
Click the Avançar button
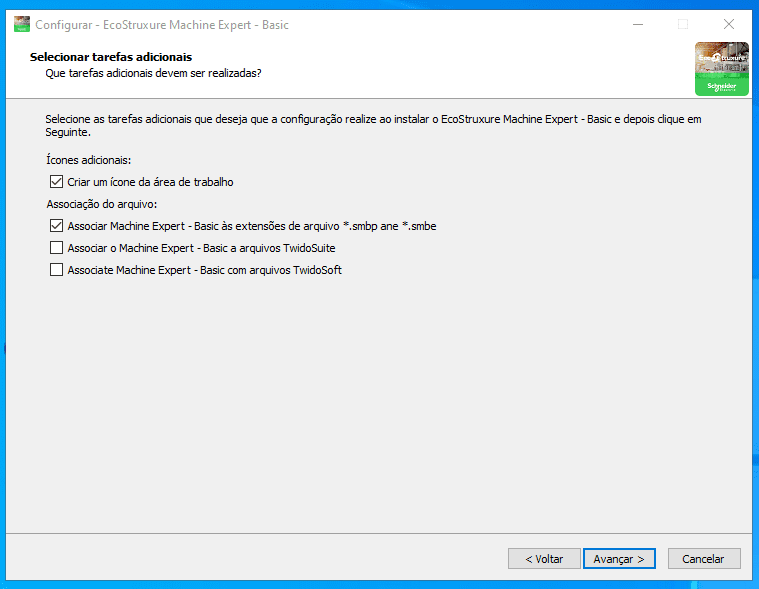[x=619, y=559]
